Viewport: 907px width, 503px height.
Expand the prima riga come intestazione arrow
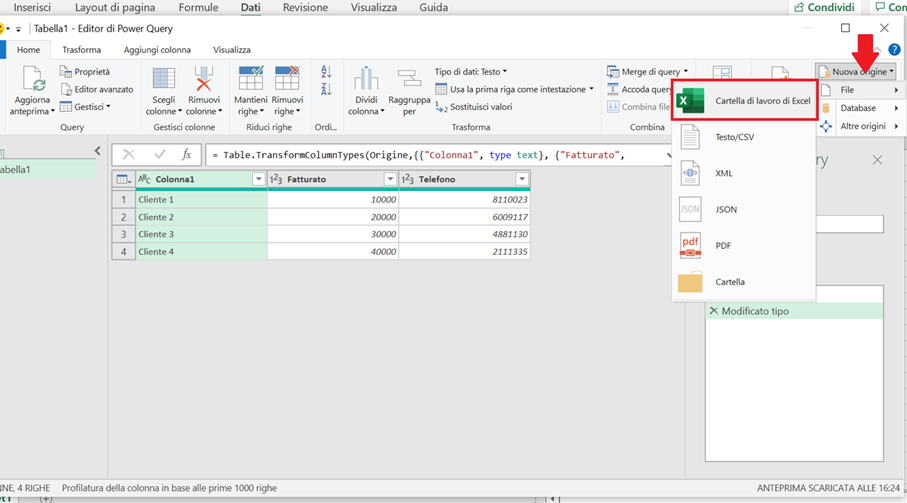(591, 89)
